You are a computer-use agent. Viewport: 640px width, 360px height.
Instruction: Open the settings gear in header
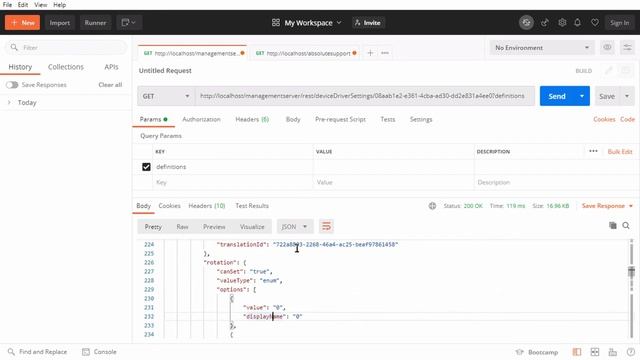click(x=562, y=22)
